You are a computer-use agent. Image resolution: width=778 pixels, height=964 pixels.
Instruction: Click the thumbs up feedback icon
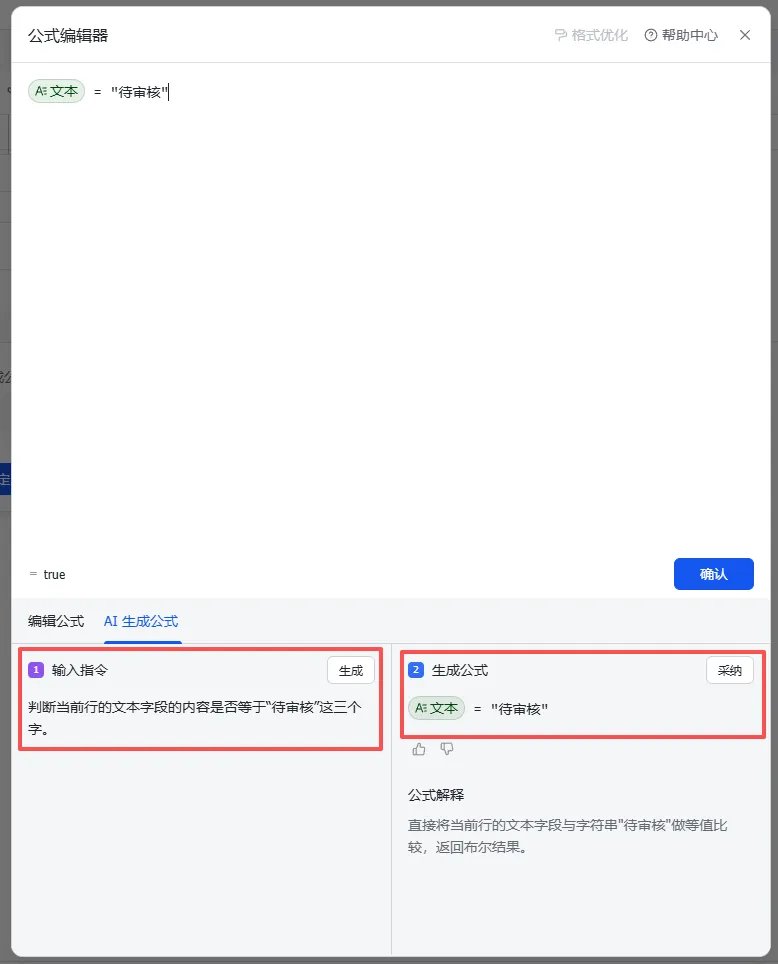(419, 749)
